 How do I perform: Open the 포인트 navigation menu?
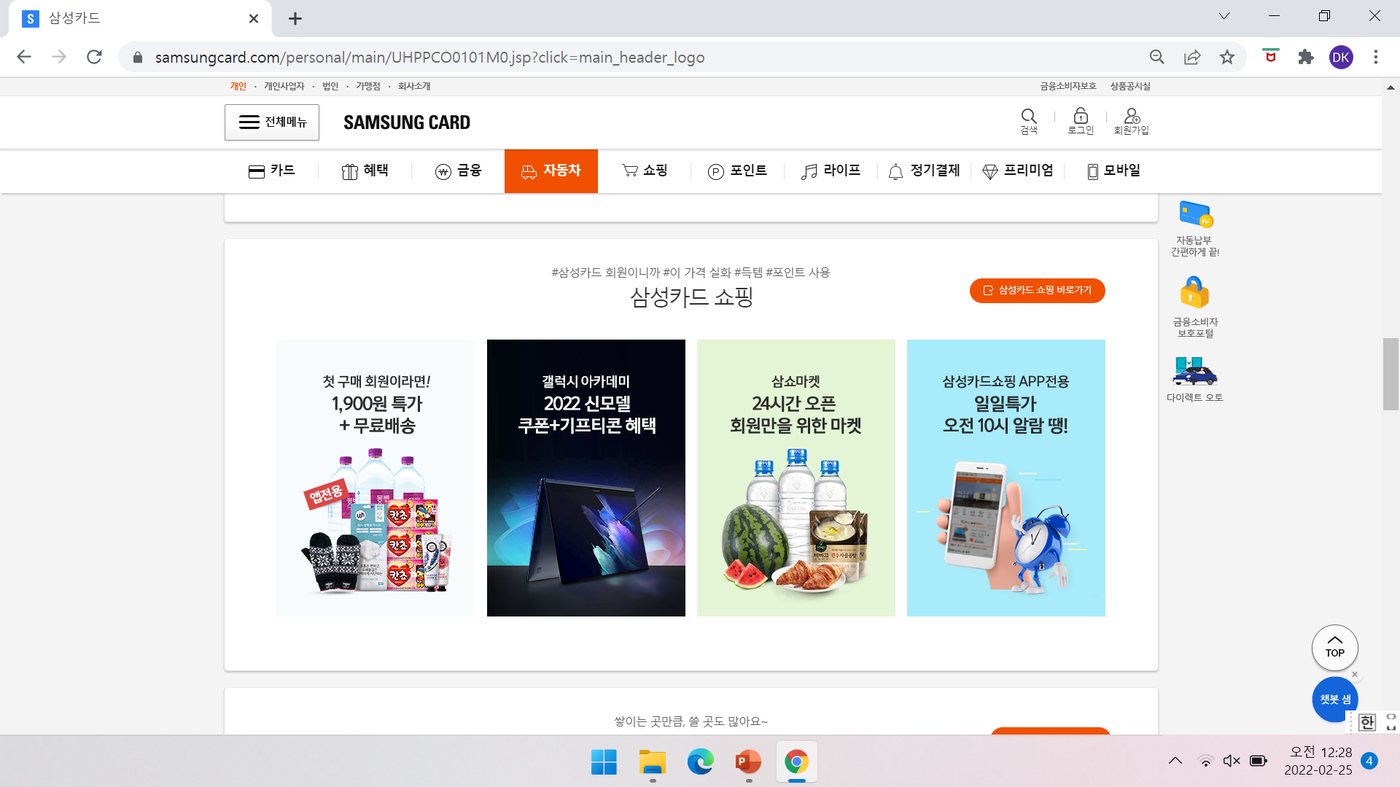point(737,171)
